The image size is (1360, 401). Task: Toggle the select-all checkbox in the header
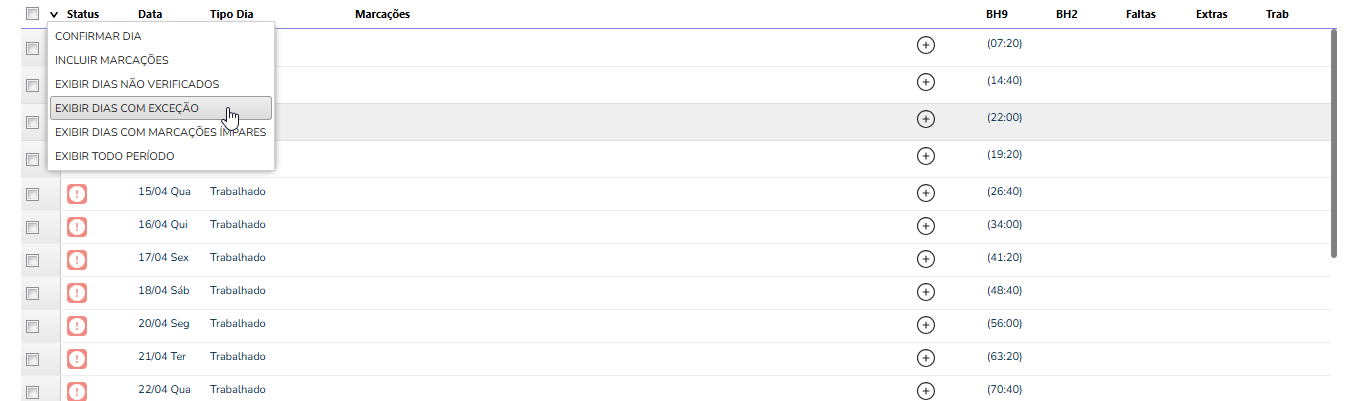click(x=32, y=14)
